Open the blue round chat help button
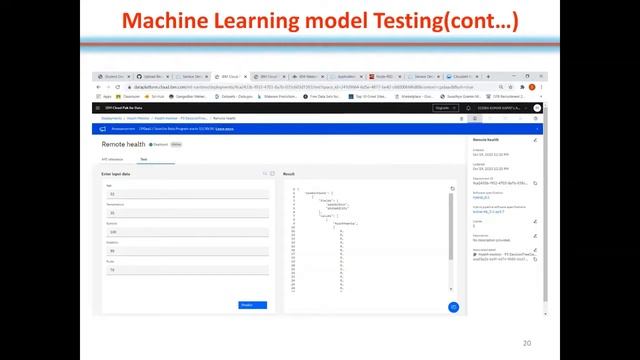640x360 pixels. (453, 307)
